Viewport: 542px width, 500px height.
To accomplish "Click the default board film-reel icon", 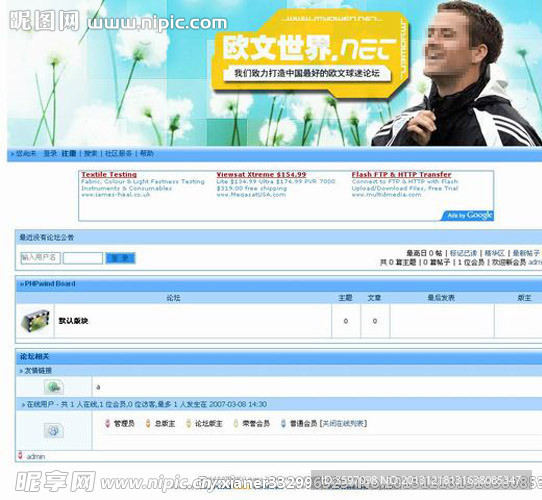I will 35,321.
